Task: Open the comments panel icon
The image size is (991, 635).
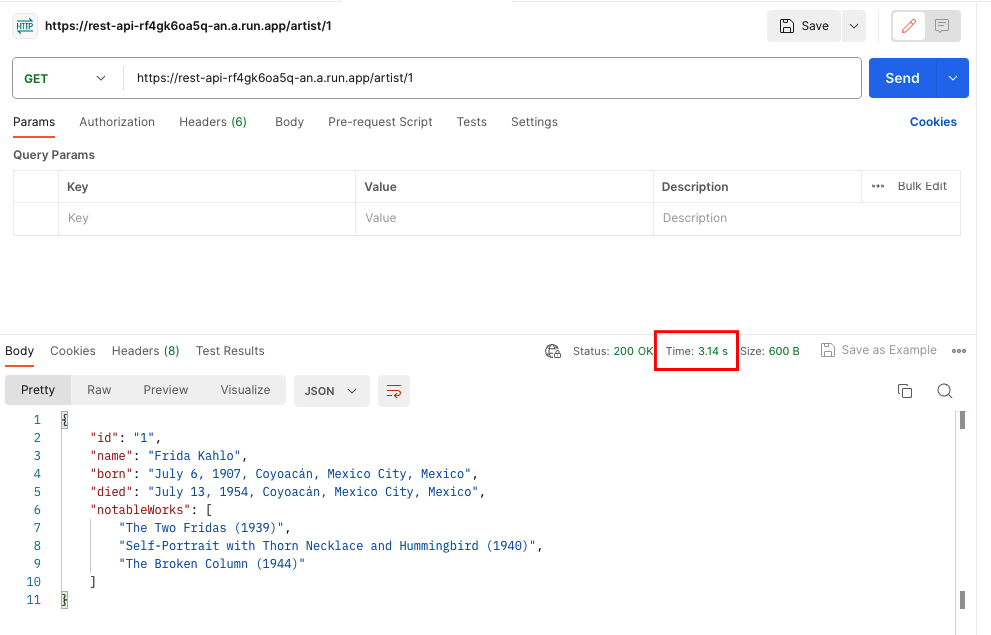Action: pos(942,26)
